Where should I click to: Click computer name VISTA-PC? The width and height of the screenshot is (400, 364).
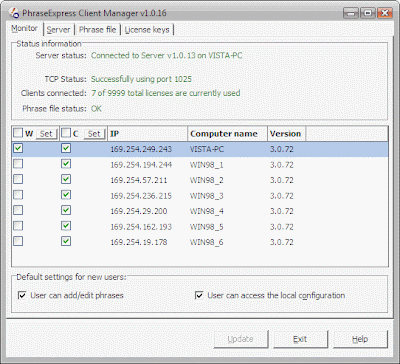pyautogui.click(x=207, y=149)
